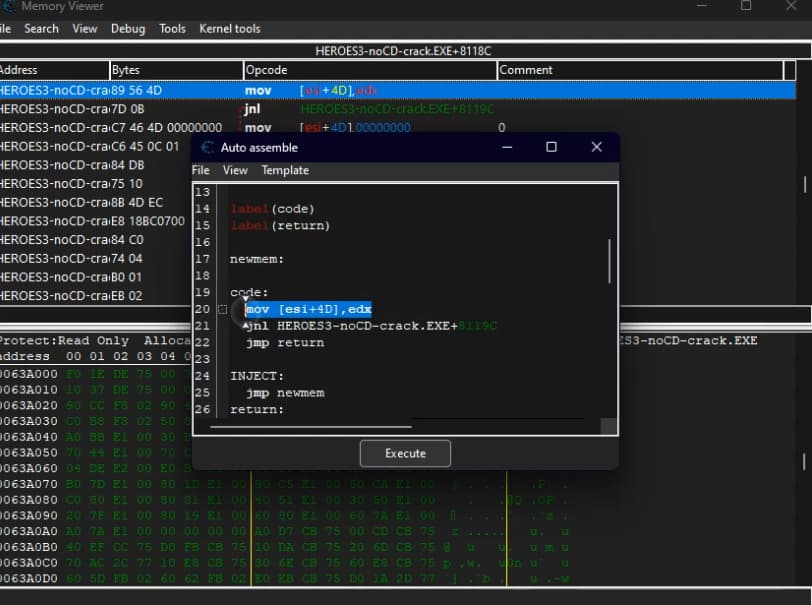Viewport: 812px width, 605px height.
Task: Open the Kernel tools menu
Action: pyautogui.click(x=229, y=29)
